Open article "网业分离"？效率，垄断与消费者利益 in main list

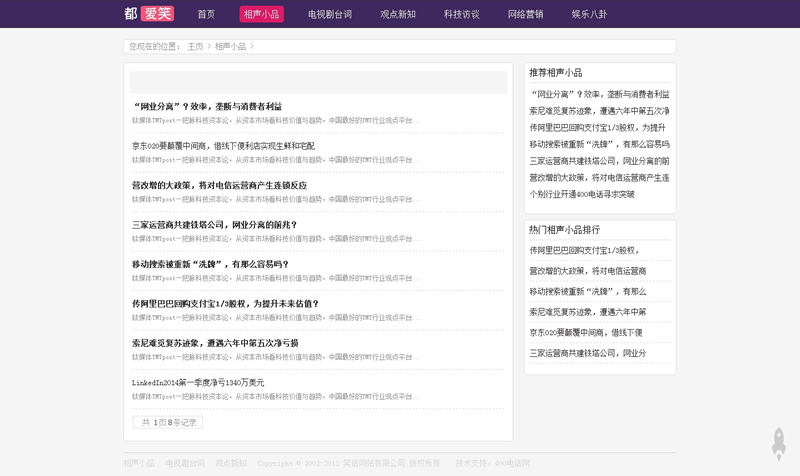click(x=207, y=106)
